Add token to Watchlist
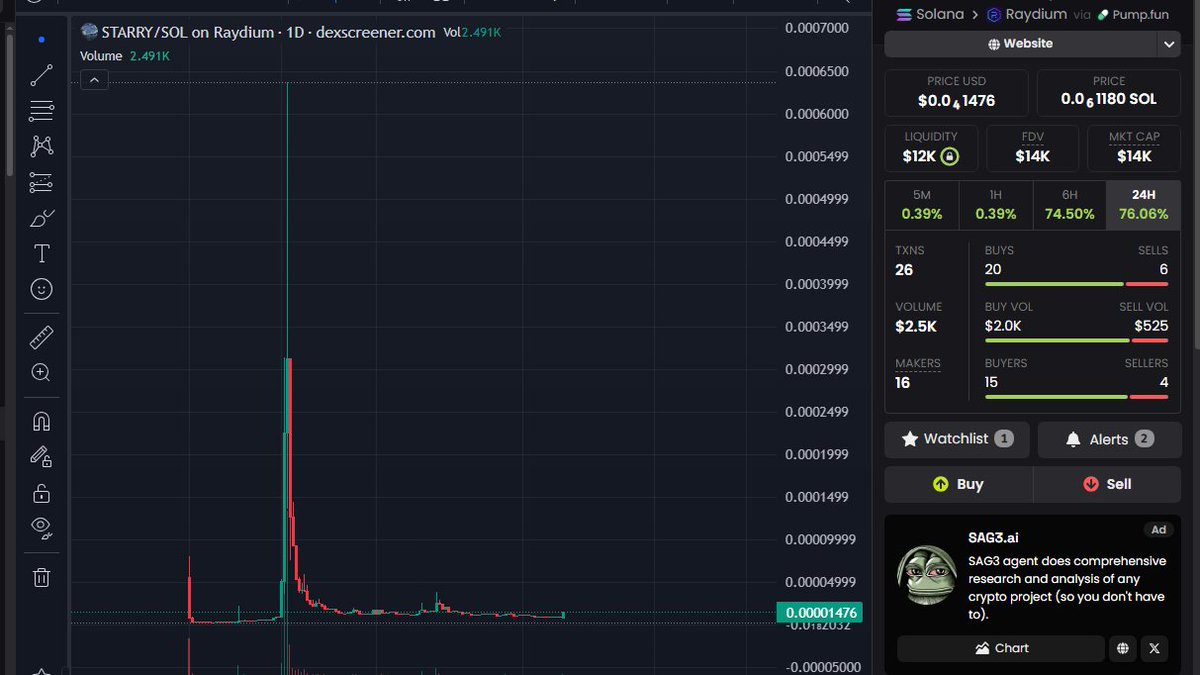Viewport: 1200px width, 675px height. pyautogui.click(x=957, y=439)
